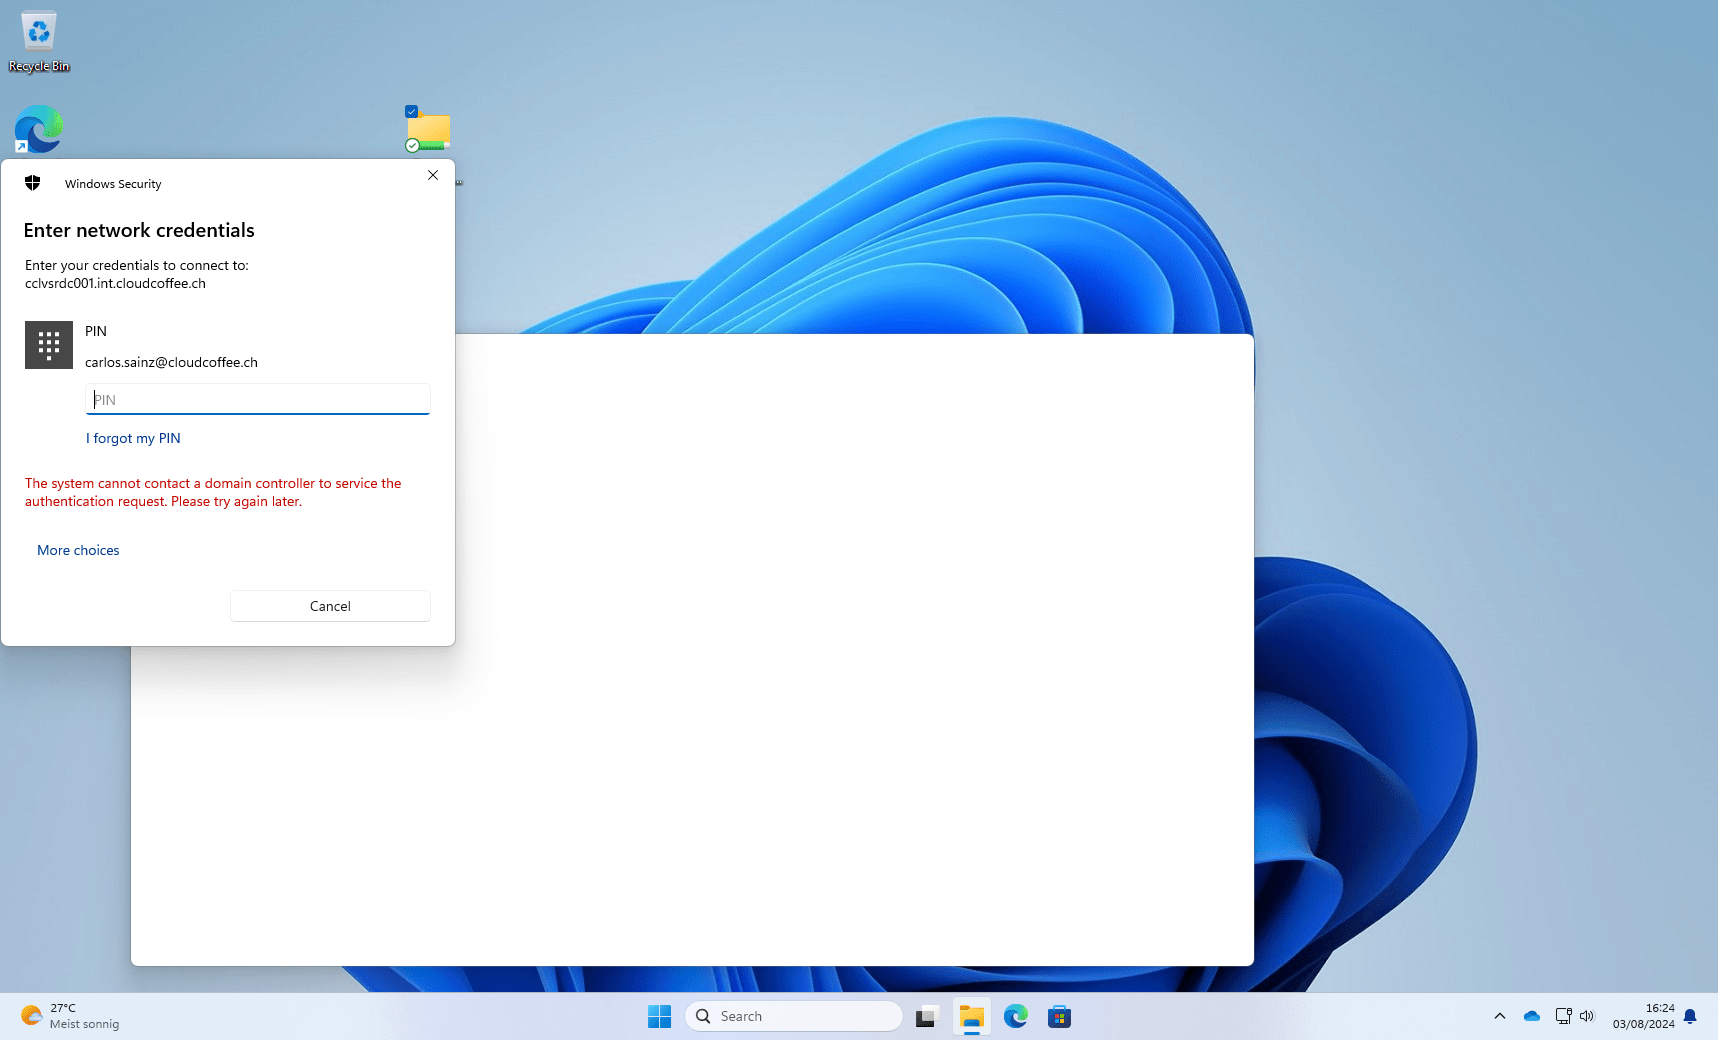Open Task View from the taskbar
The height and width of the screenshot is (1040, 1718).
click(925, 1015)
